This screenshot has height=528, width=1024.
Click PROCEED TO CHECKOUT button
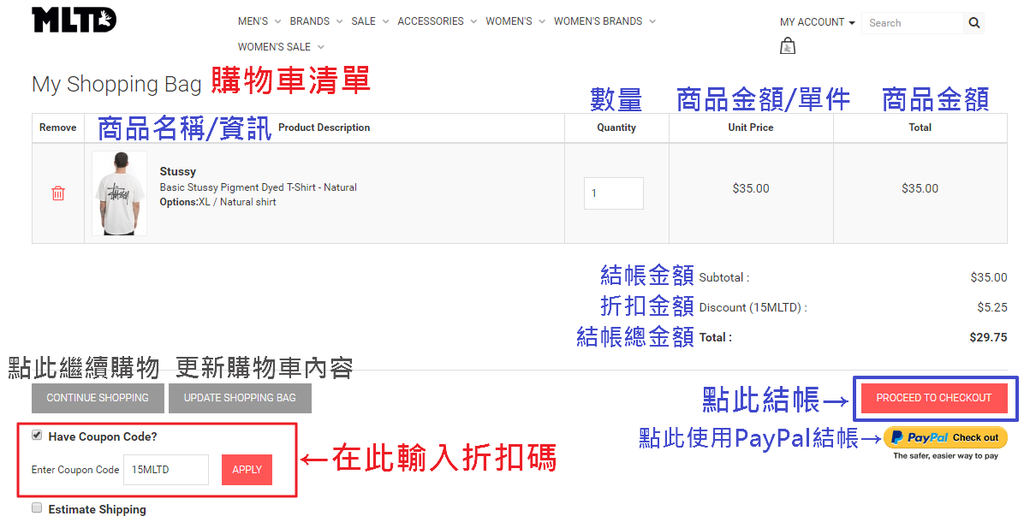coord(934,398)
